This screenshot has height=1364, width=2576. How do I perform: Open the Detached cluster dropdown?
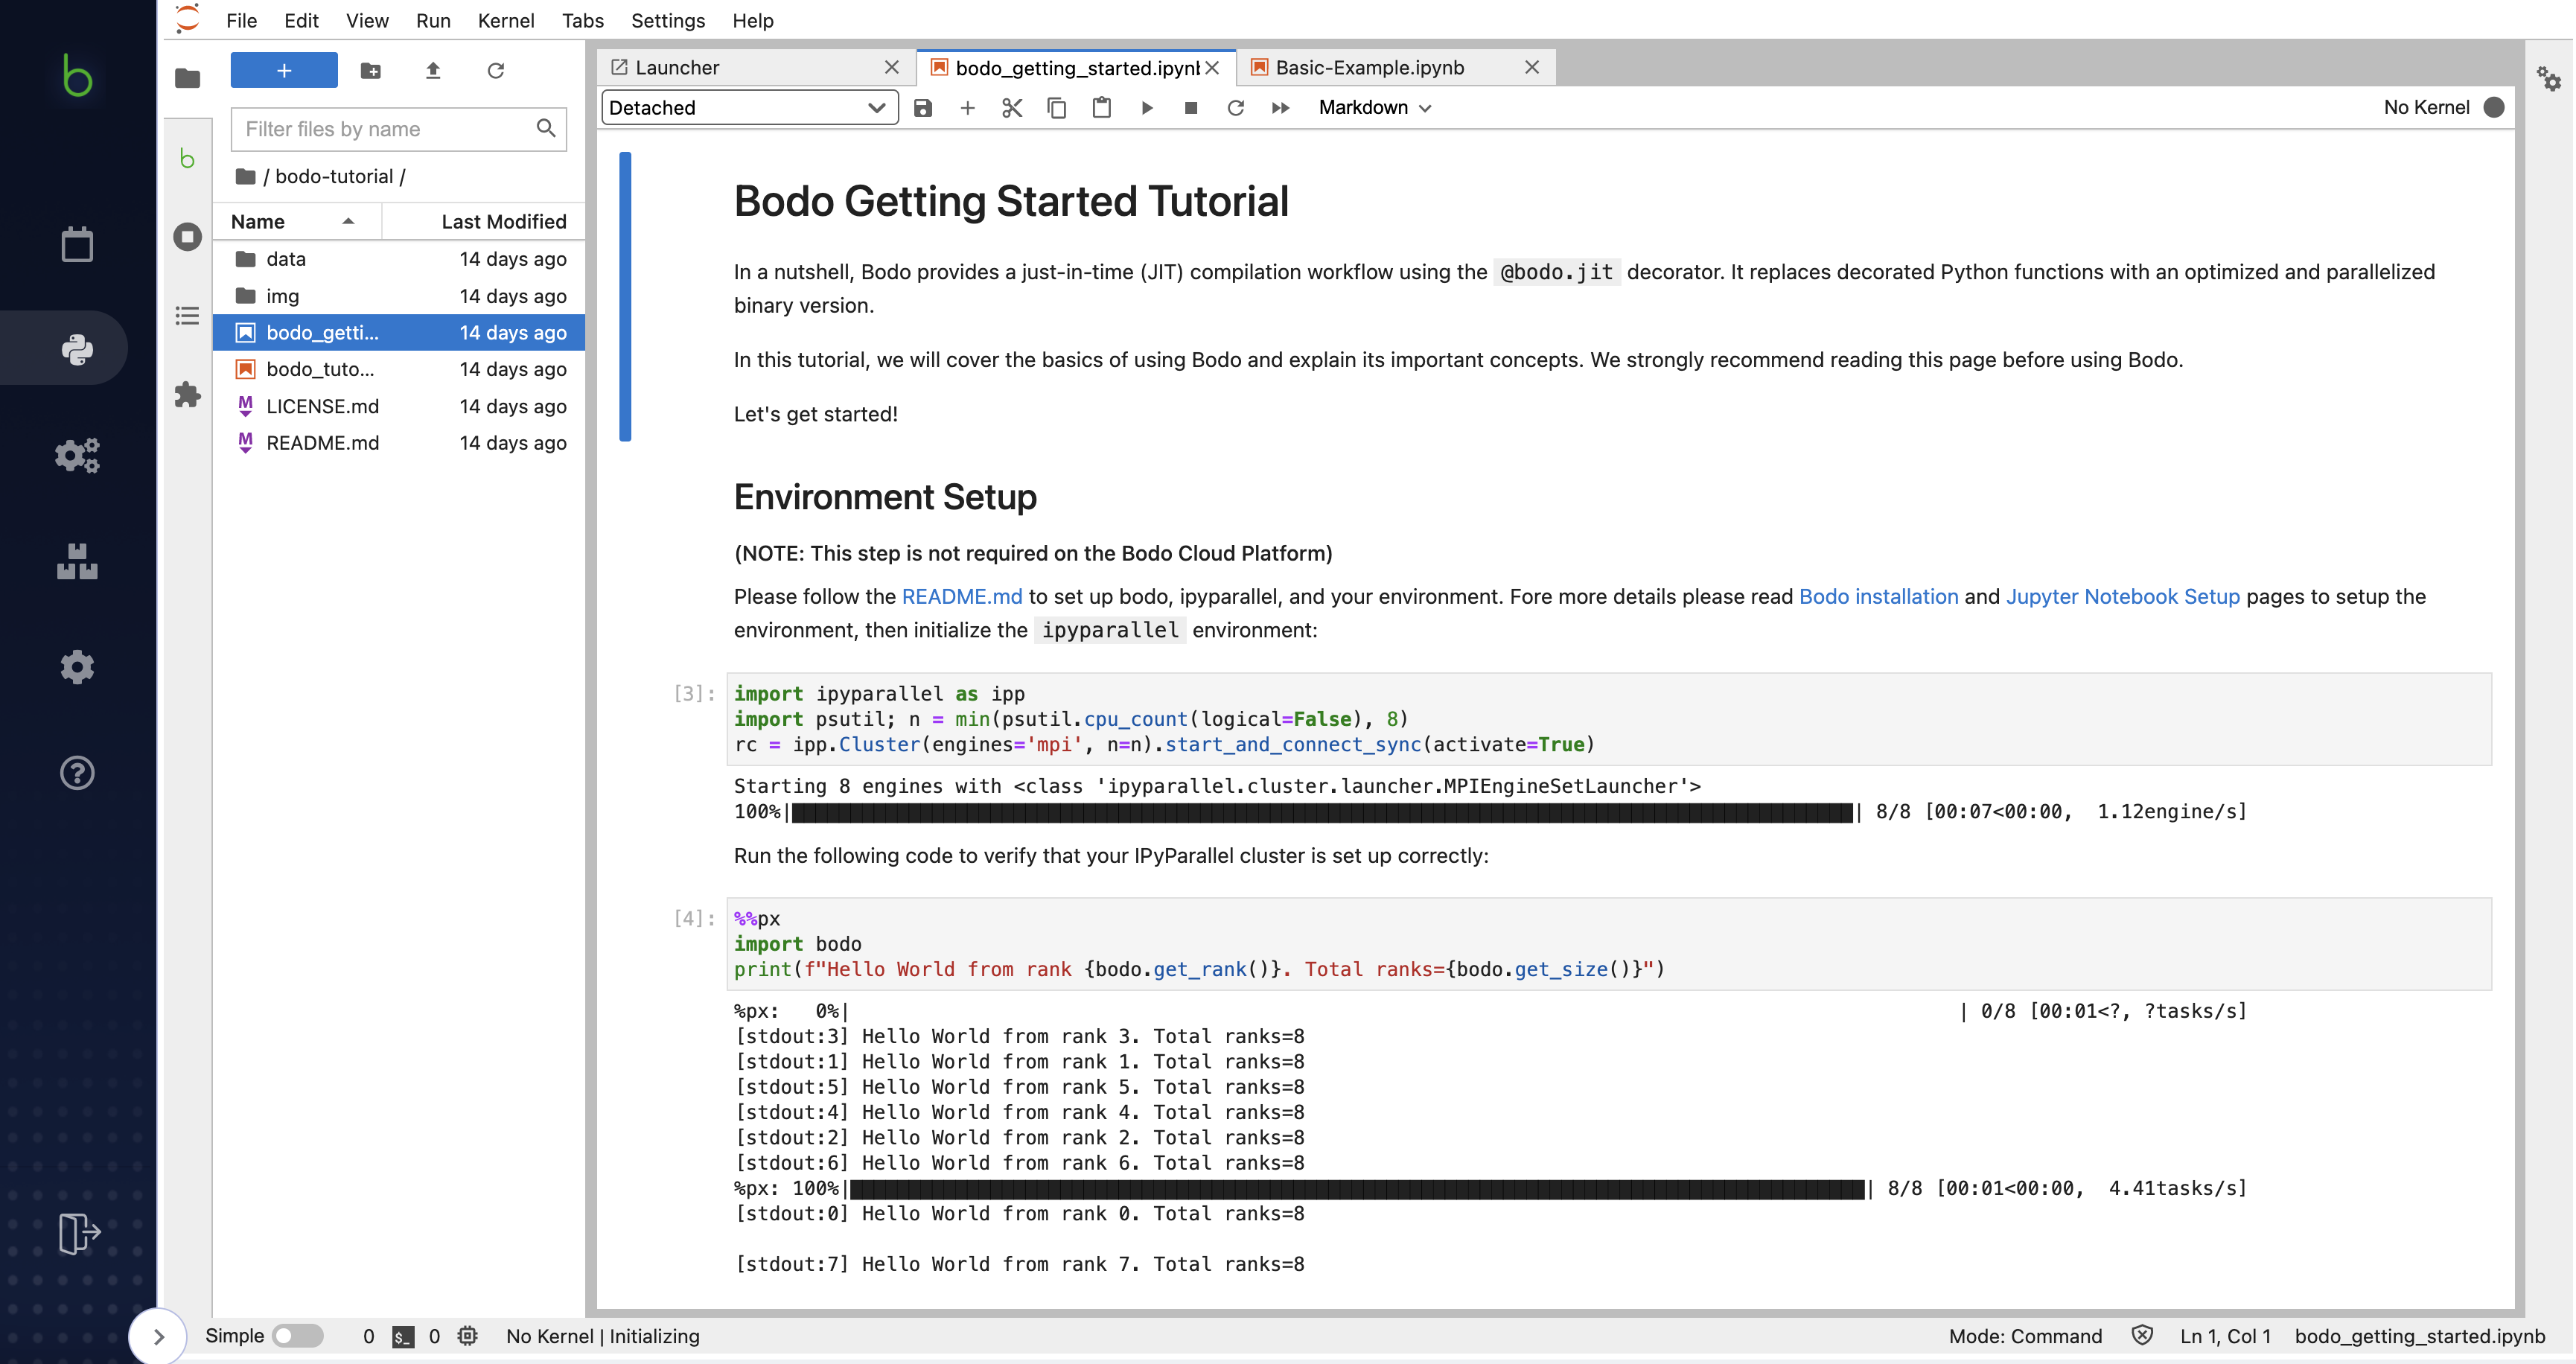[x=748, y=107]
